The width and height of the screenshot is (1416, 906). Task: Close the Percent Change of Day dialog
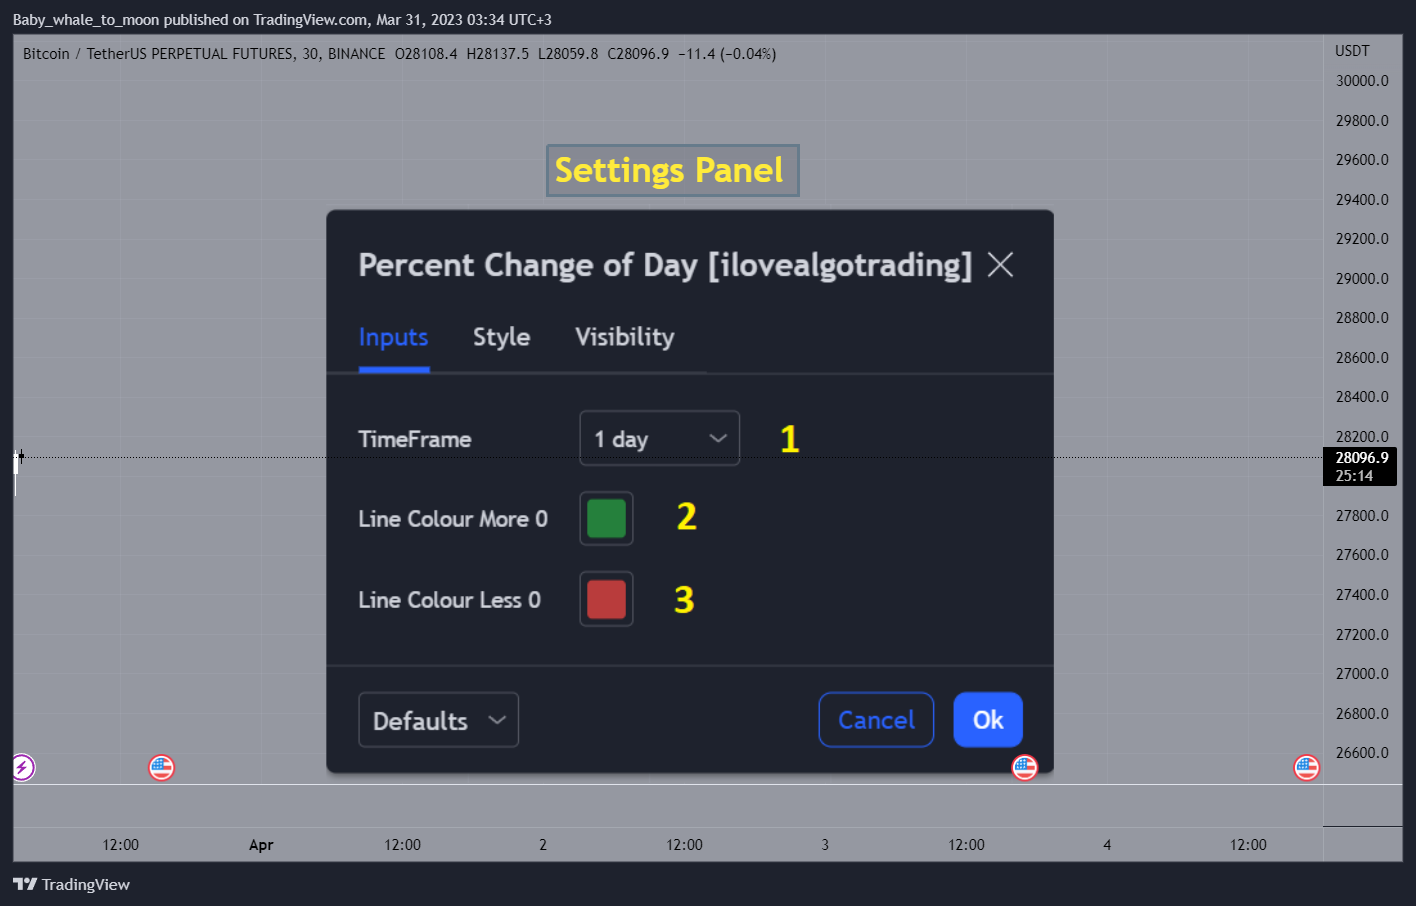1000,265
